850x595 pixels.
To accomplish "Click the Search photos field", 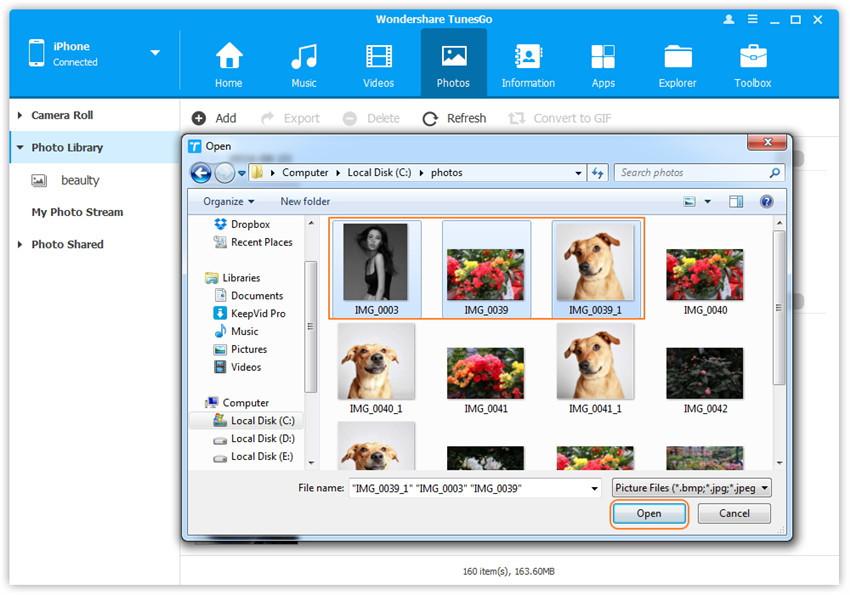I will [x=699, y=173].
